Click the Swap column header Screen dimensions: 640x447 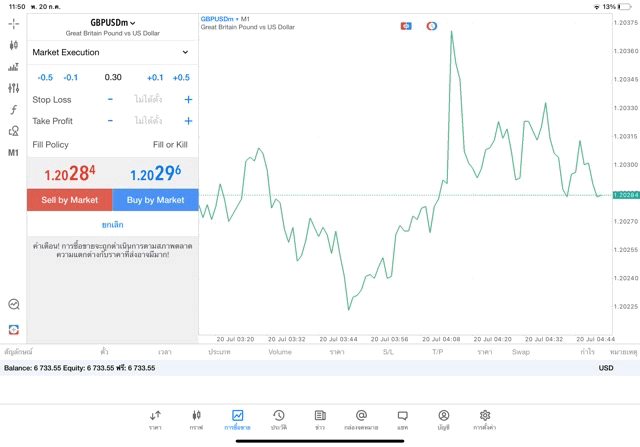(521, 352)
